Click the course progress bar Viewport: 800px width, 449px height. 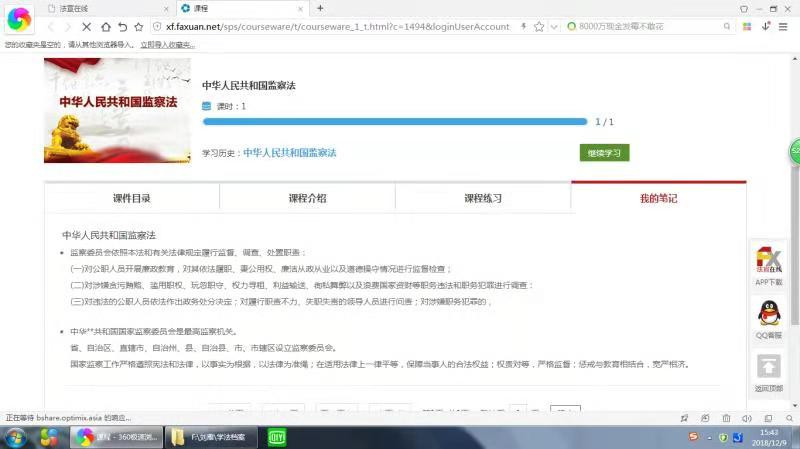pyautogui.click(x=394, y=122)
